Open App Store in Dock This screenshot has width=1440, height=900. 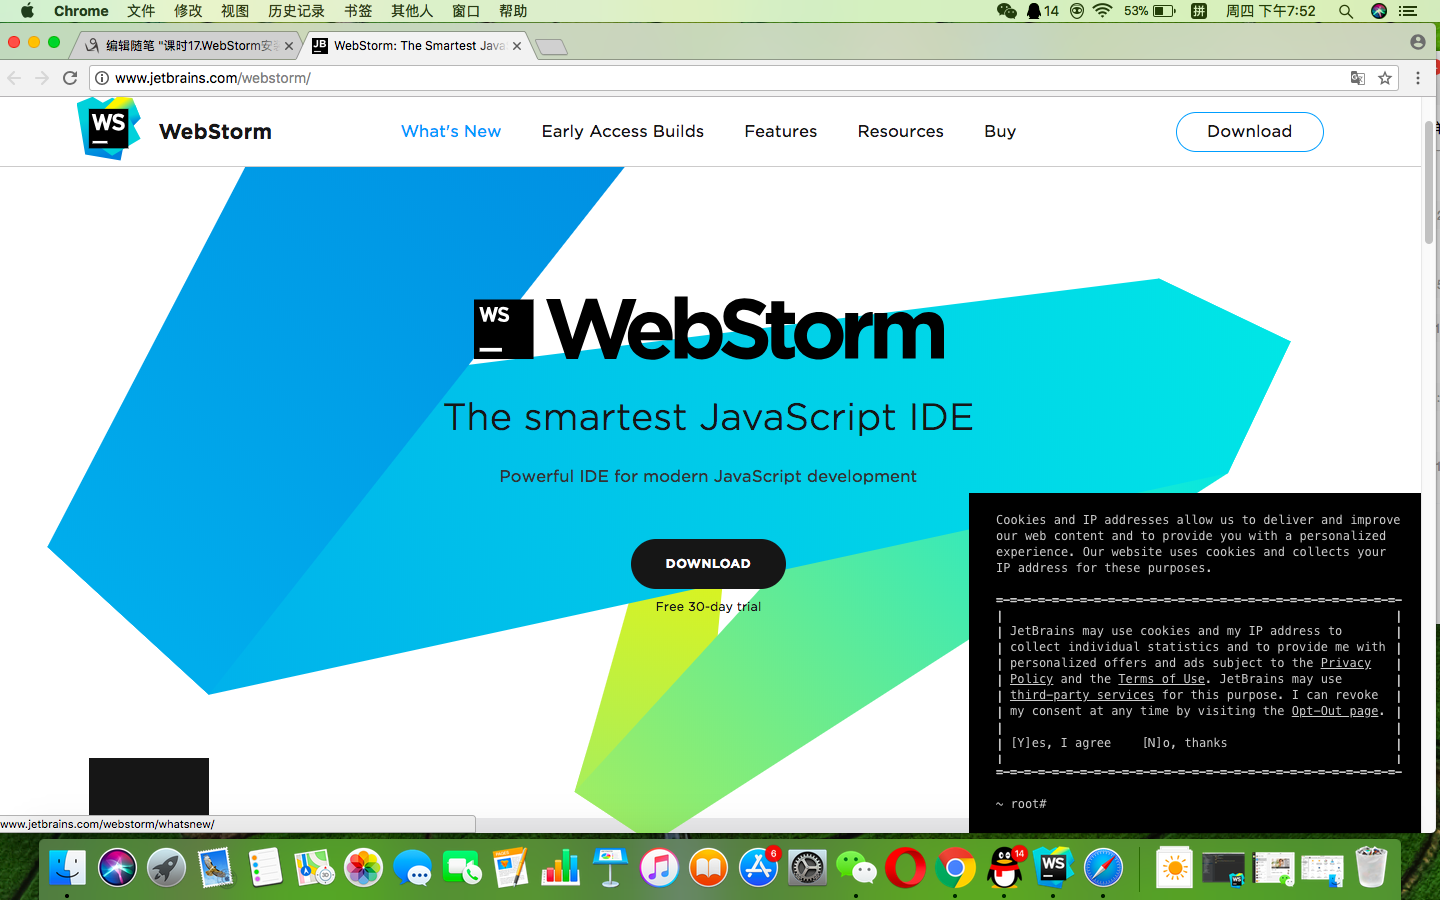tap(758, 867)
